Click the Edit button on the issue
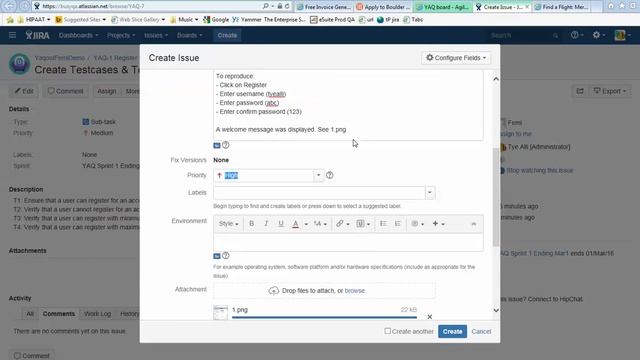 pyautogui.click(x=24, y=91)
